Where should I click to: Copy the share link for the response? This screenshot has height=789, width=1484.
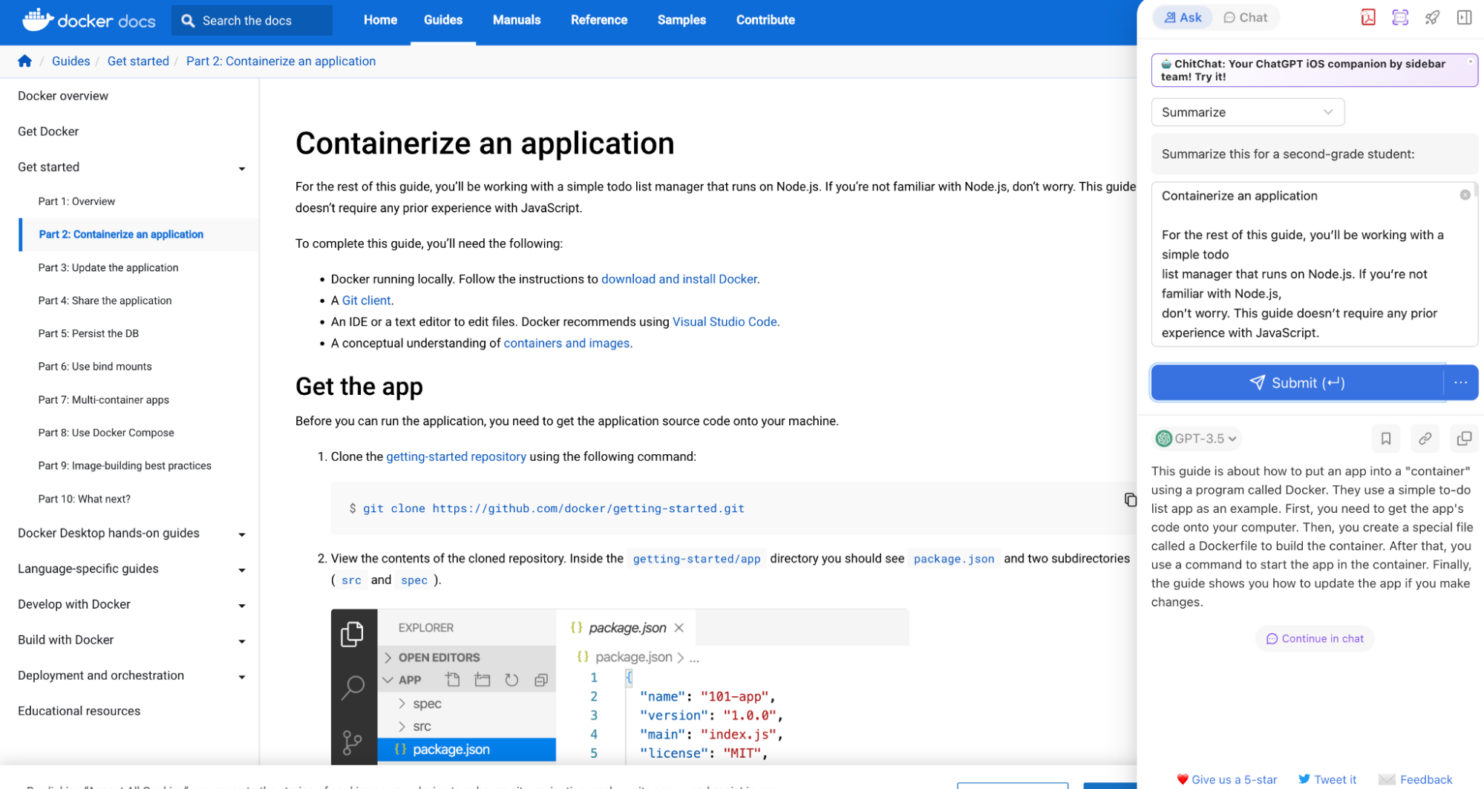(x=1425, y=438)
